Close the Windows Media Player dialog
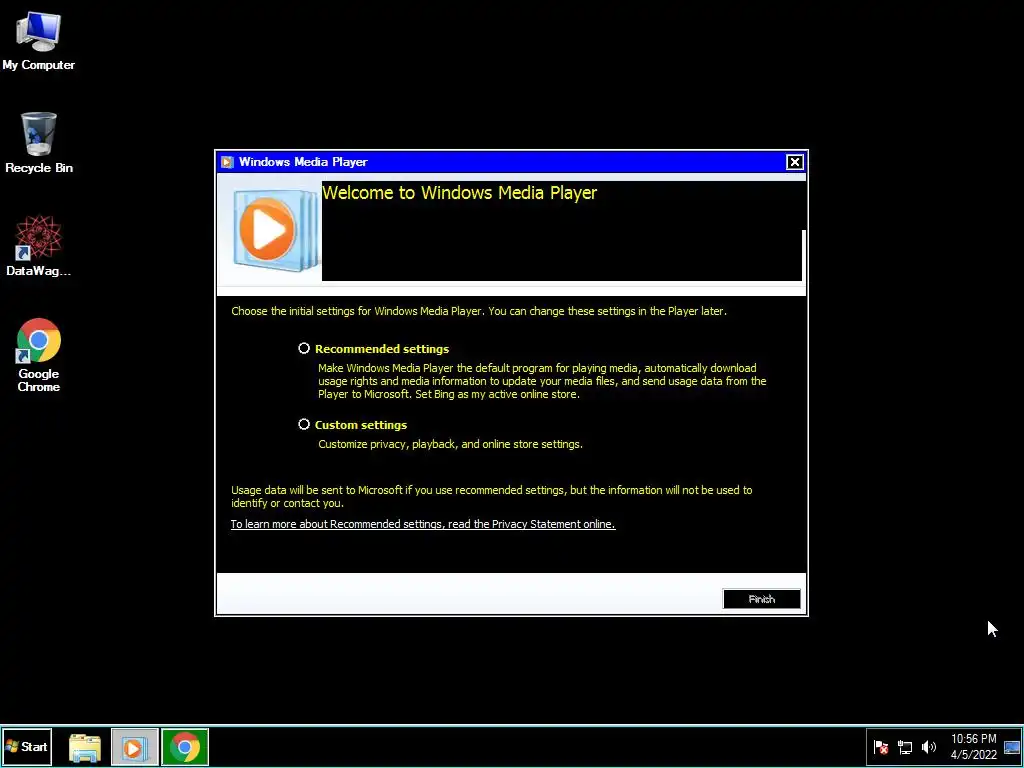Viewport: 1024px width, 768px height. (794, 162)
